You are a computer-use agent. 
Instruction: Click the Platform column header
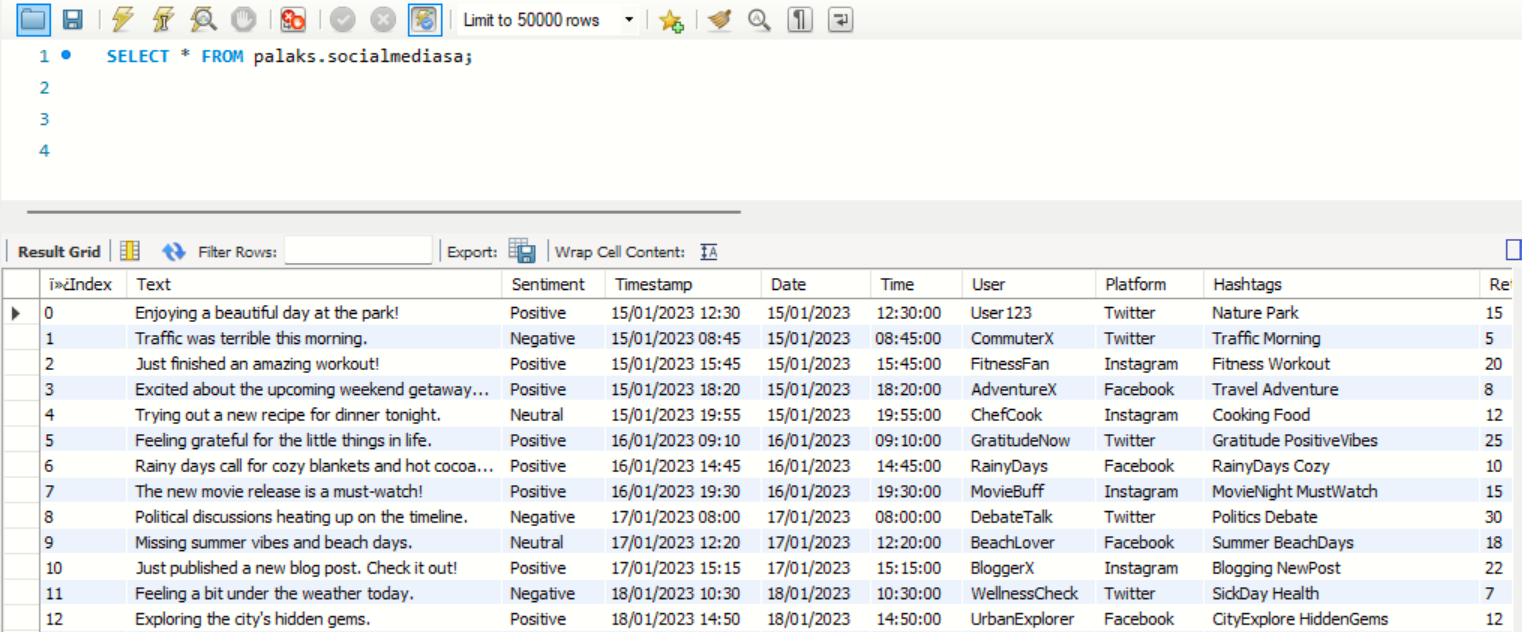click(1150, 285)
